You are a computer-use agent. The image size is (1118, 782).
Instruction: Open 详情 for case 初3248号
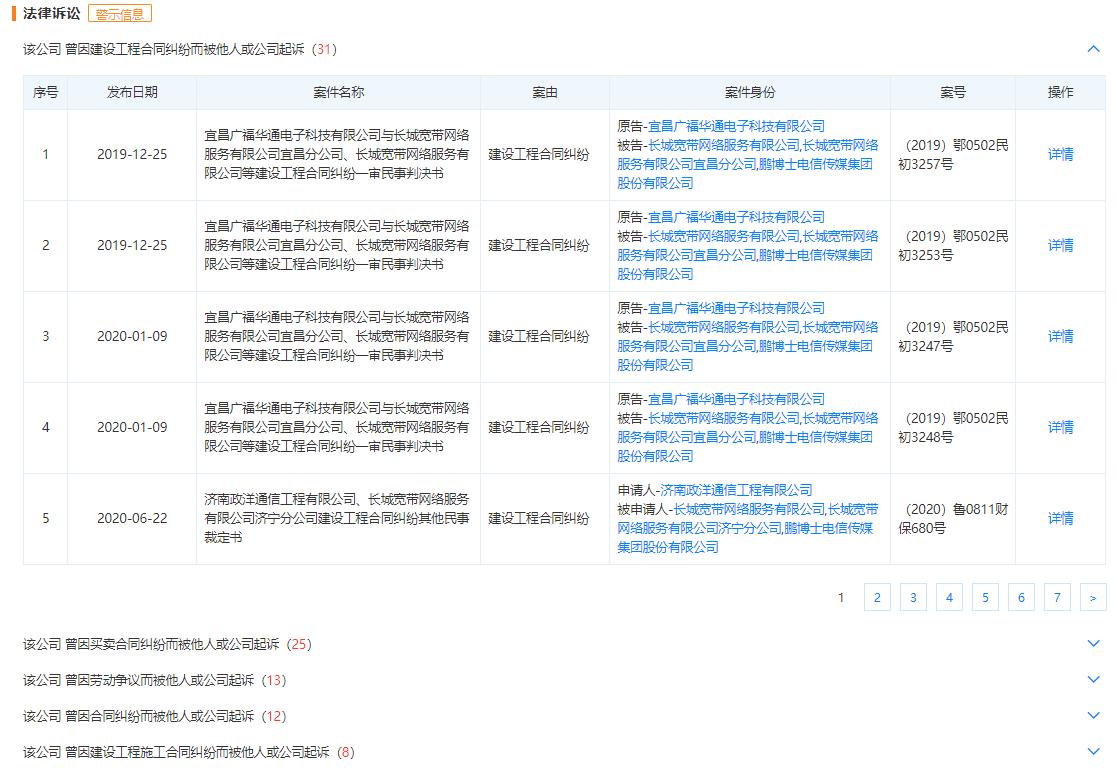tap(1060, 427)
